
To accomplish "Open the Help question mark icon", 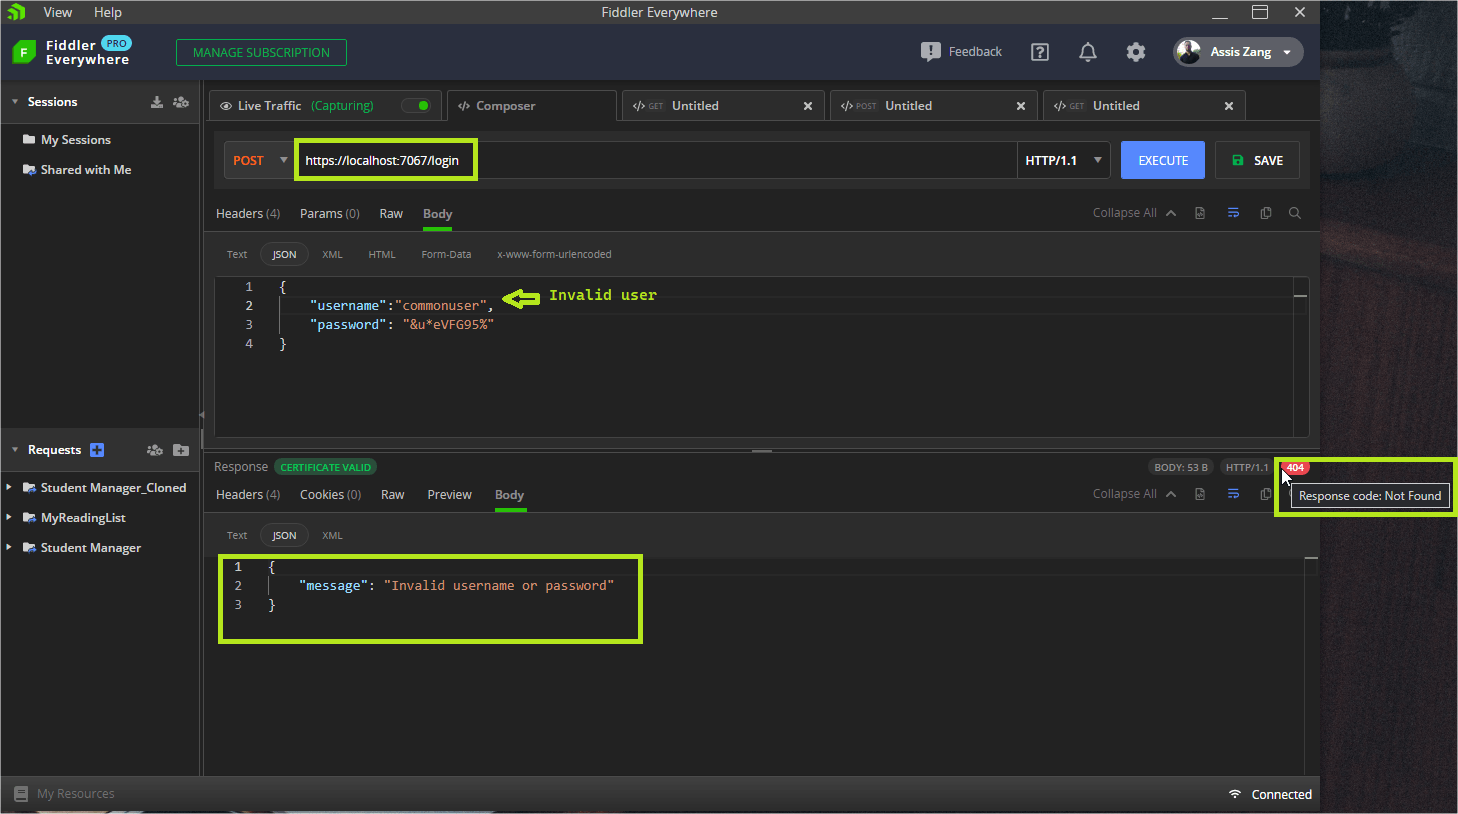I will [1040, 52].
